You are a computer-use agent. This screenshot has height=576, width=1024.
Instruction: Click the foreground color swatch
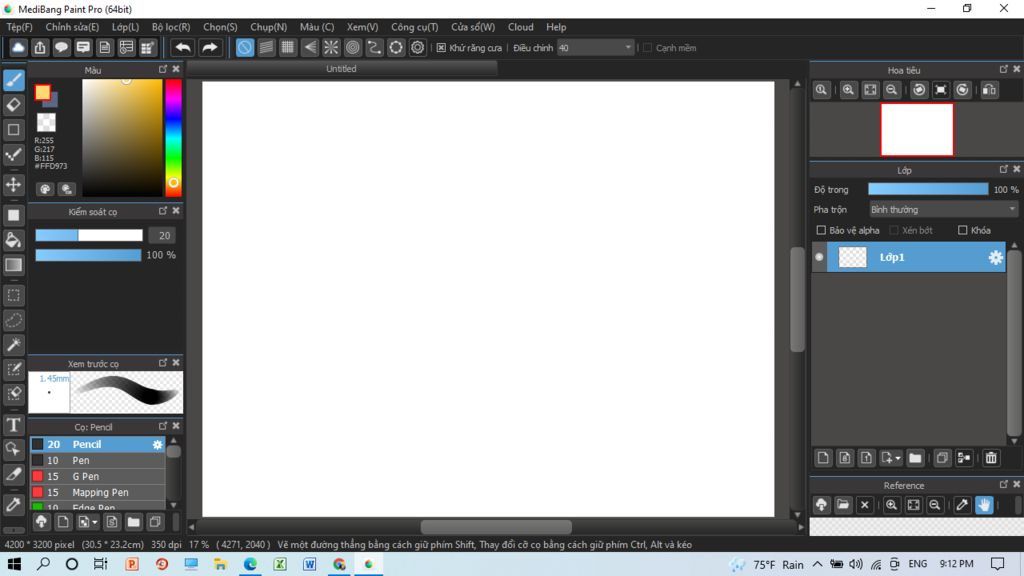[x=42, y=92]
